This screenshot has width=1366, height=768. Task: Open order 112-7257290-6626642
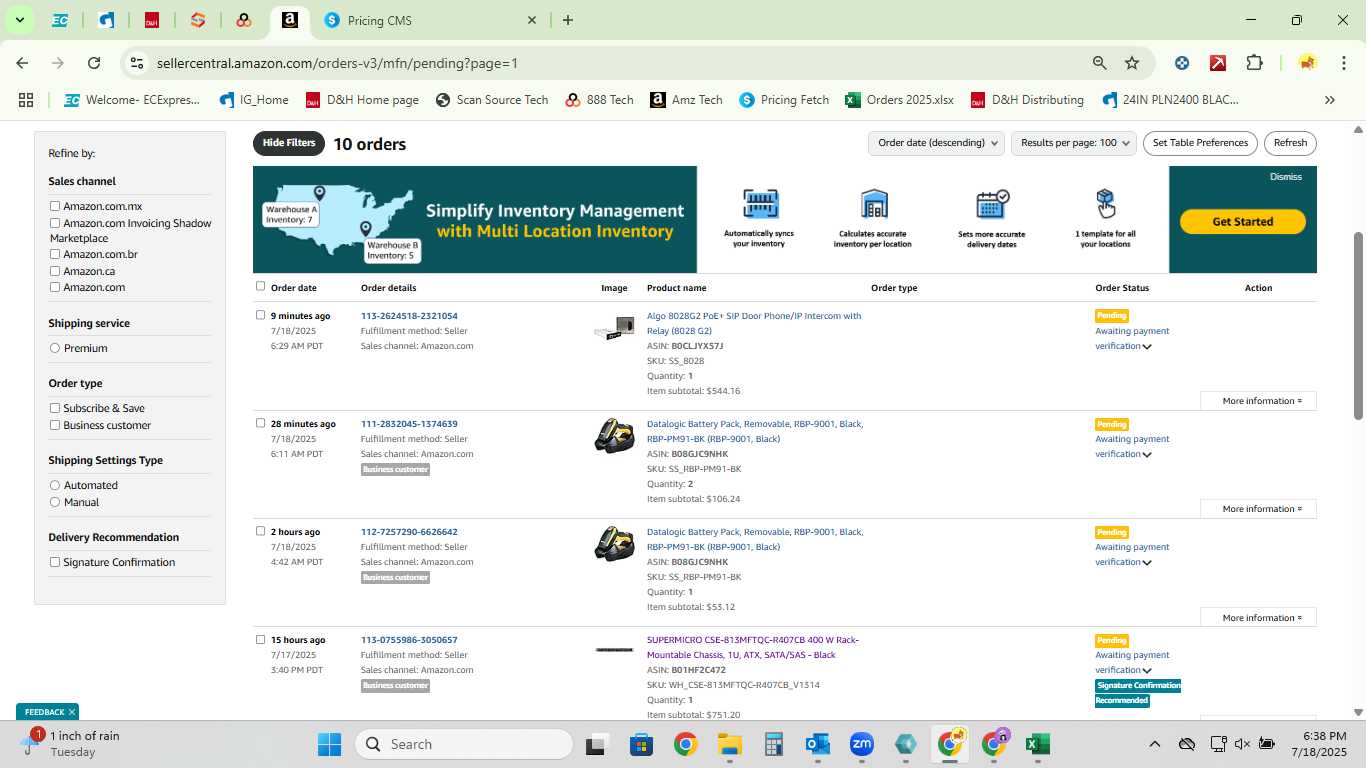click(409, 532)
